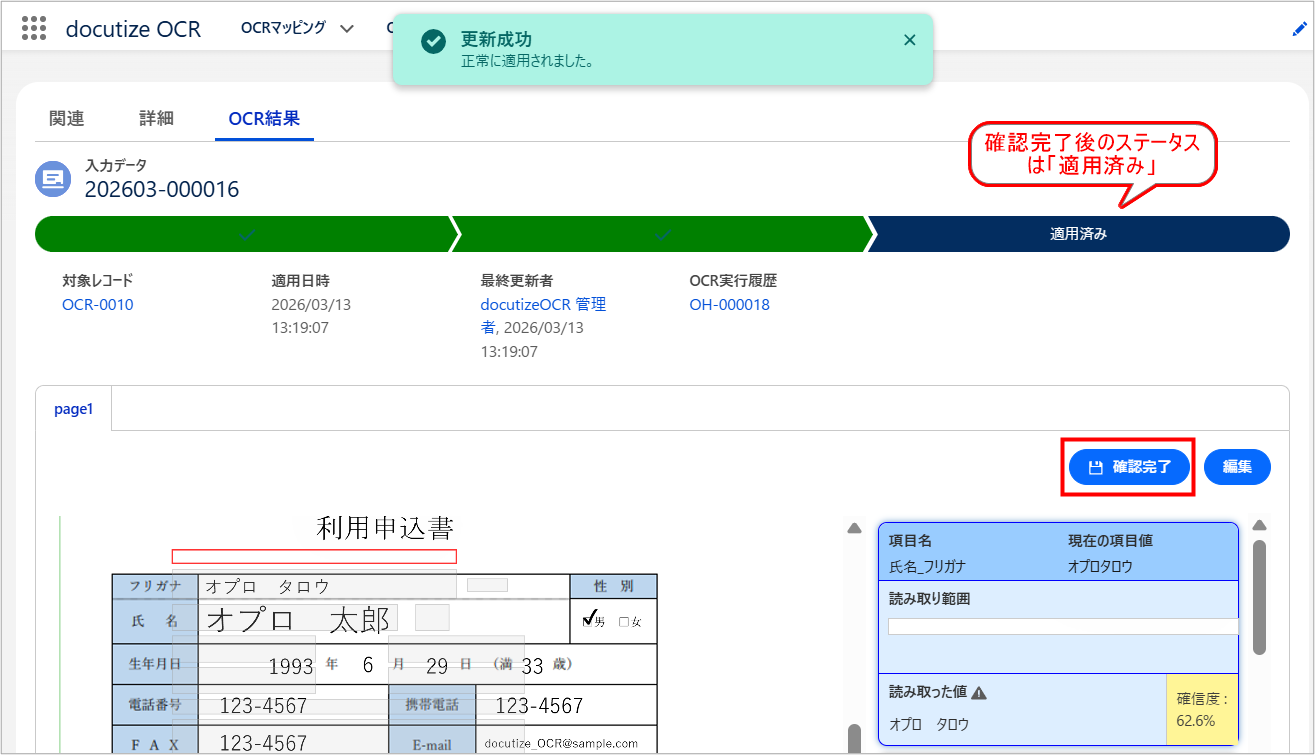Open the OCR-0010 target record link
The image size is (1315, 755).
(x=97, y=305)
